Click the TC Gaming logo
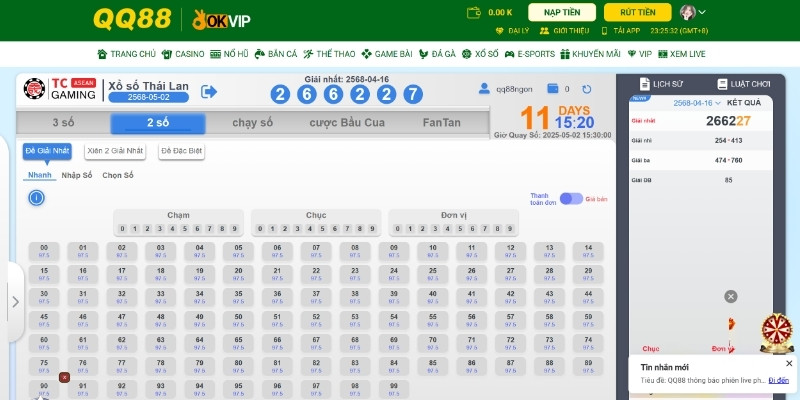Screen dimensions: 800x400 tap(60, 89)
